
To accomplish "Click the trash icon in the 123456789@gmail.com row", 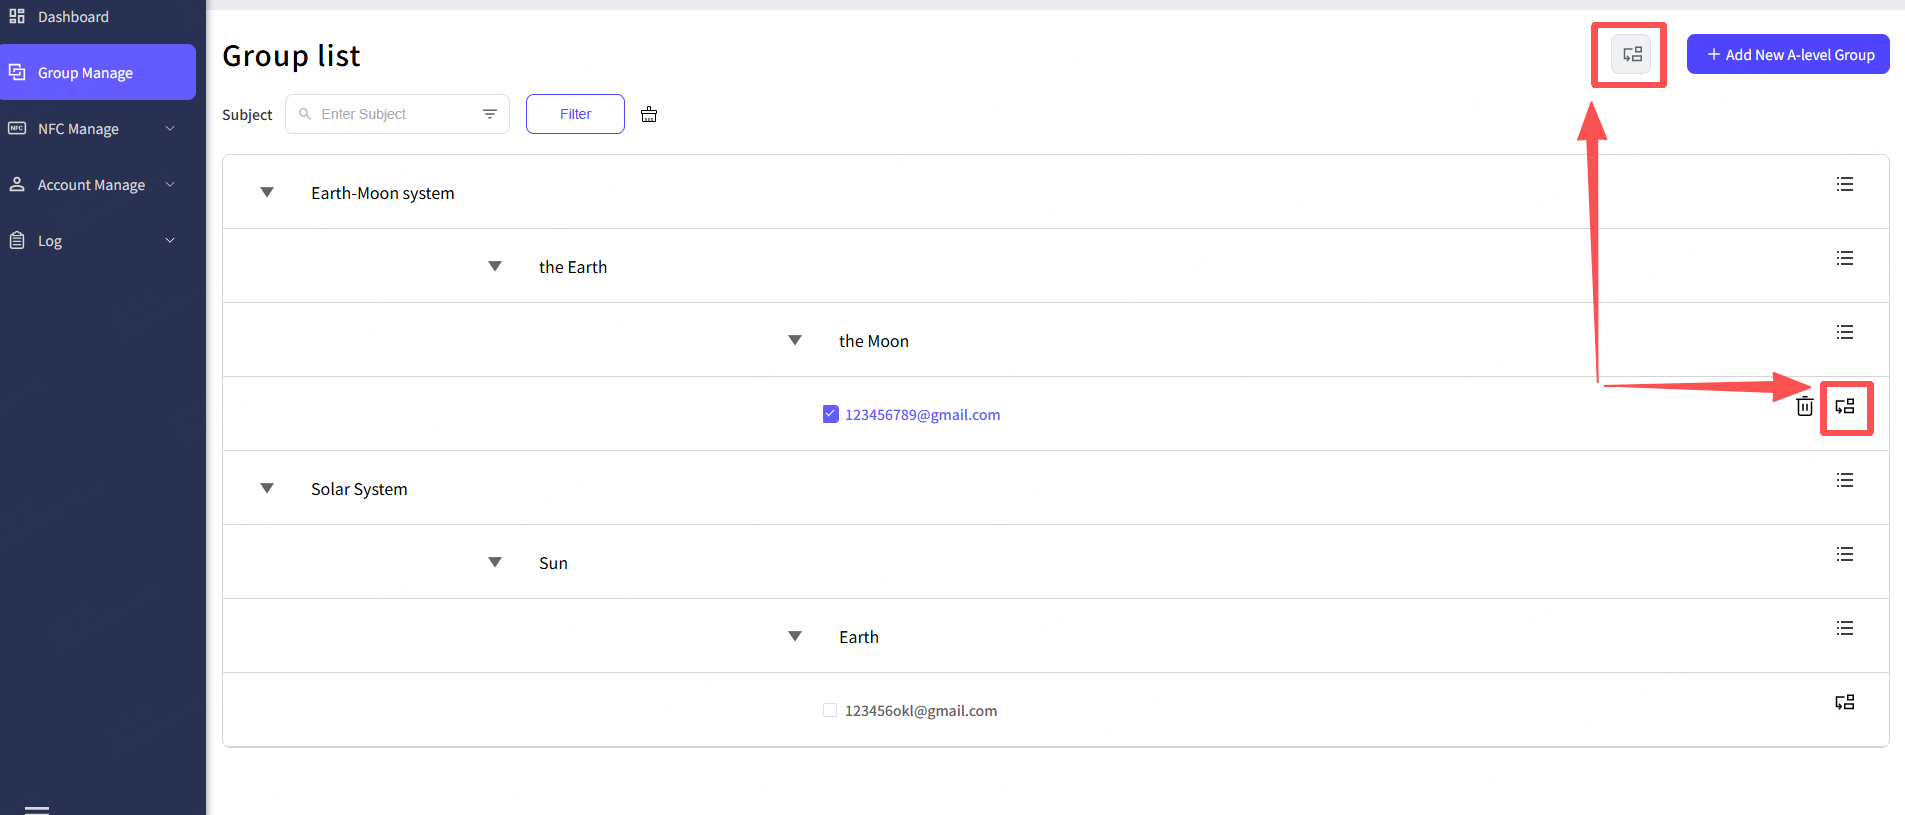I will click(x=1804, y=406).
